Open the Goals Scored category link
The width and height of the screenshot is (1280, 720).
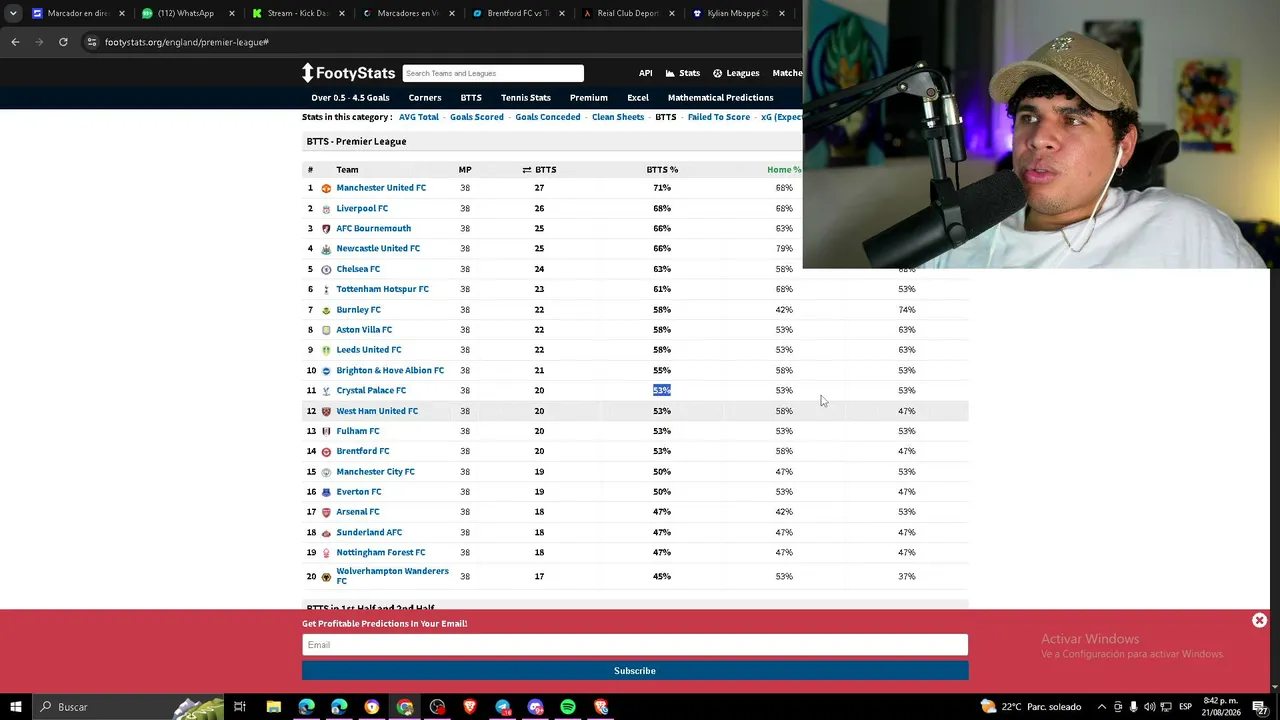point(477,117)
